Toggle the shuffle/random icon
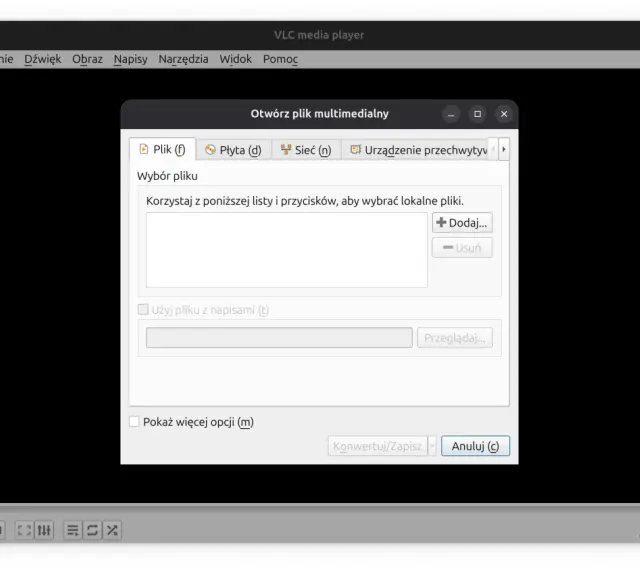The height and width of the screenshot is (570, 640). [x=112, y=530]
